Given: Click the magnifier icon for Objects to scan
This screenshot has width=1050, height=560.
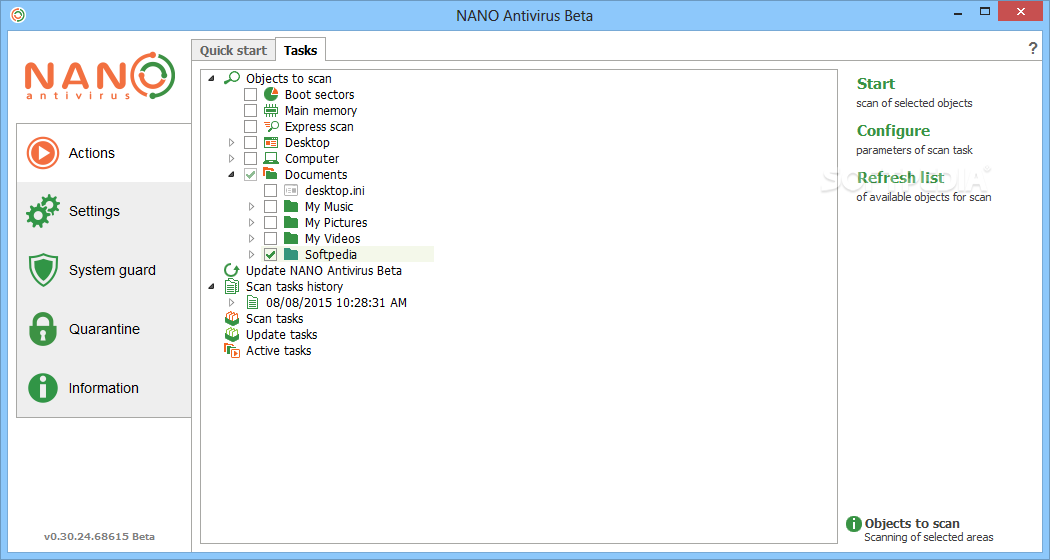Looking at the screenshot, I should [232, 78].
